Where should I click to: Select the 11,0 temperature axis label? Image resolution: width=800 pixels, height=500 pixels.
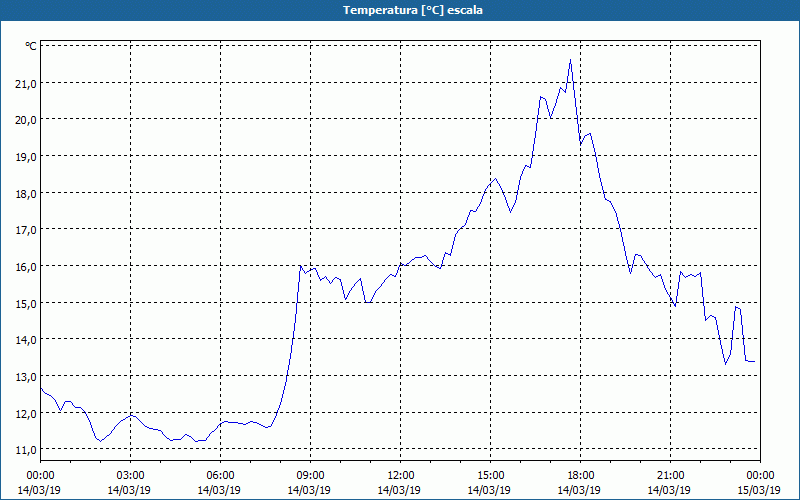click(27, 449)
